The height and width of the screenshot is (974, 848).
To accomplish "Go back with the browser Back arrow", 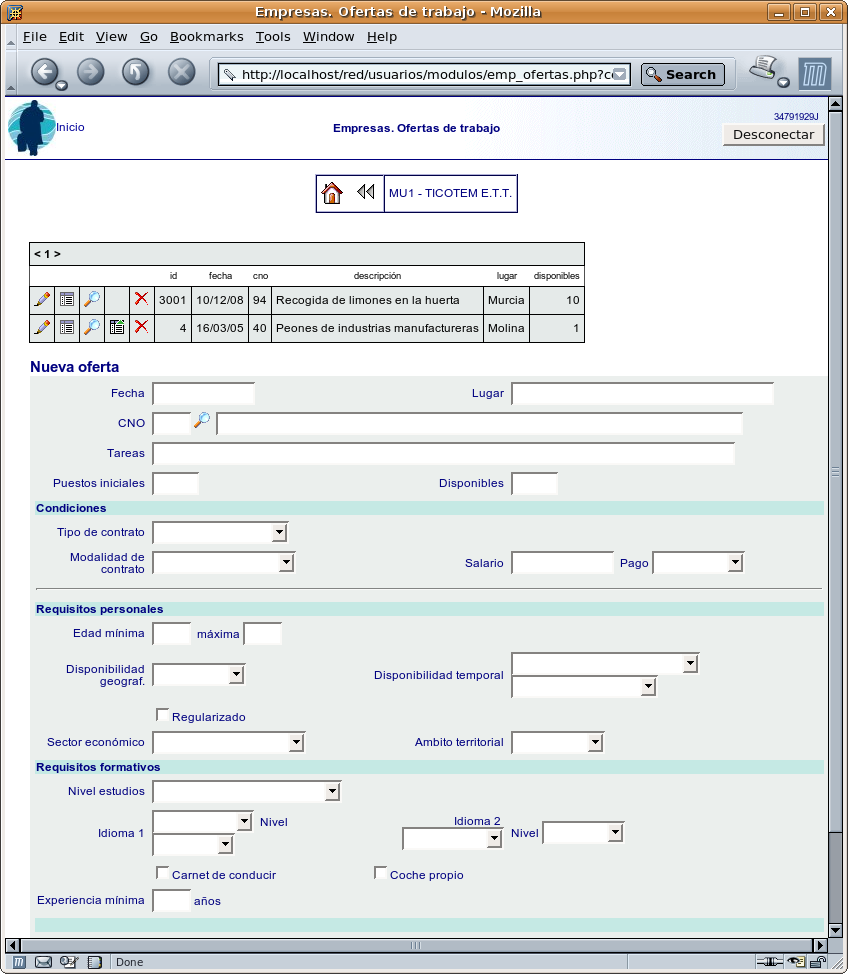I will pyautogui.click(x=45, y=73).
